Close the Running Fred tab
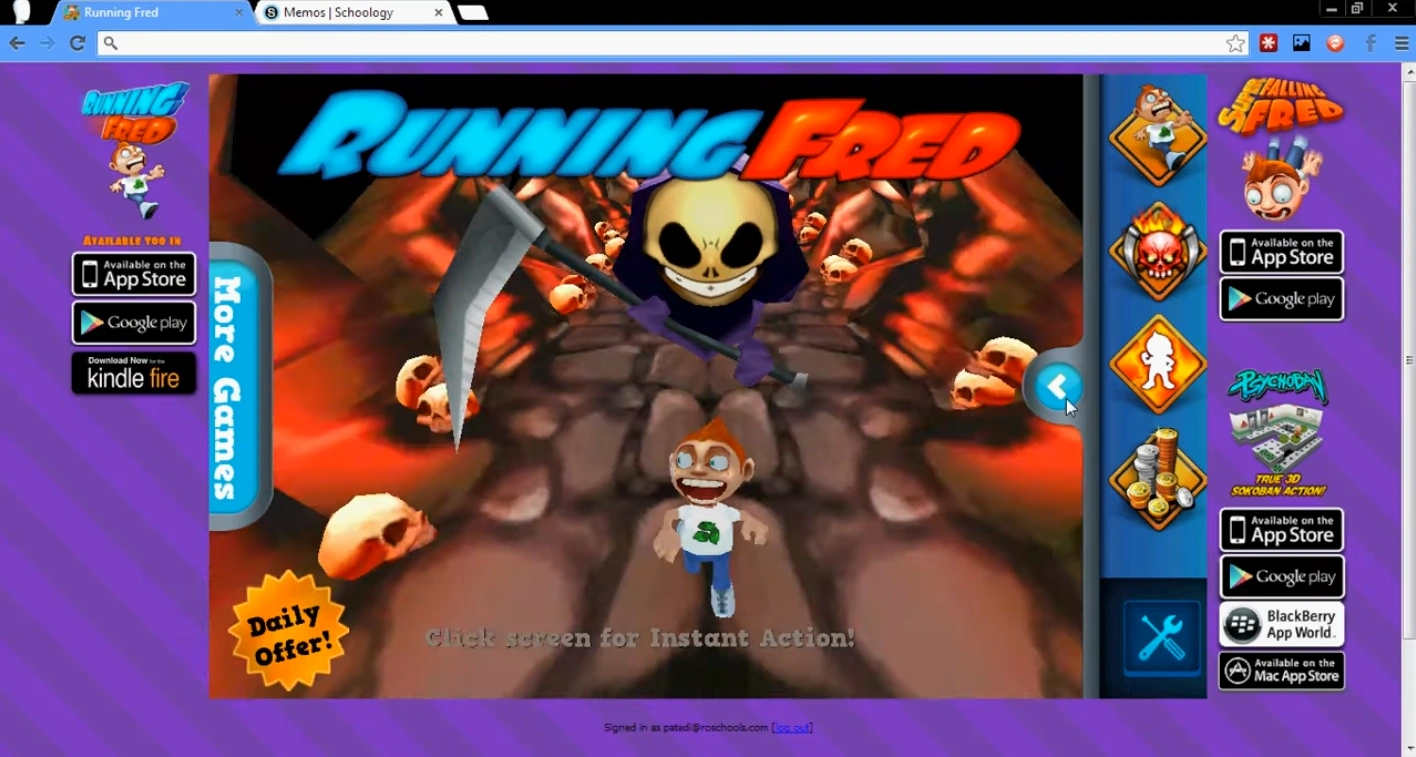The height and width of the screenshot is (757, 1416). tap(239, 13)
